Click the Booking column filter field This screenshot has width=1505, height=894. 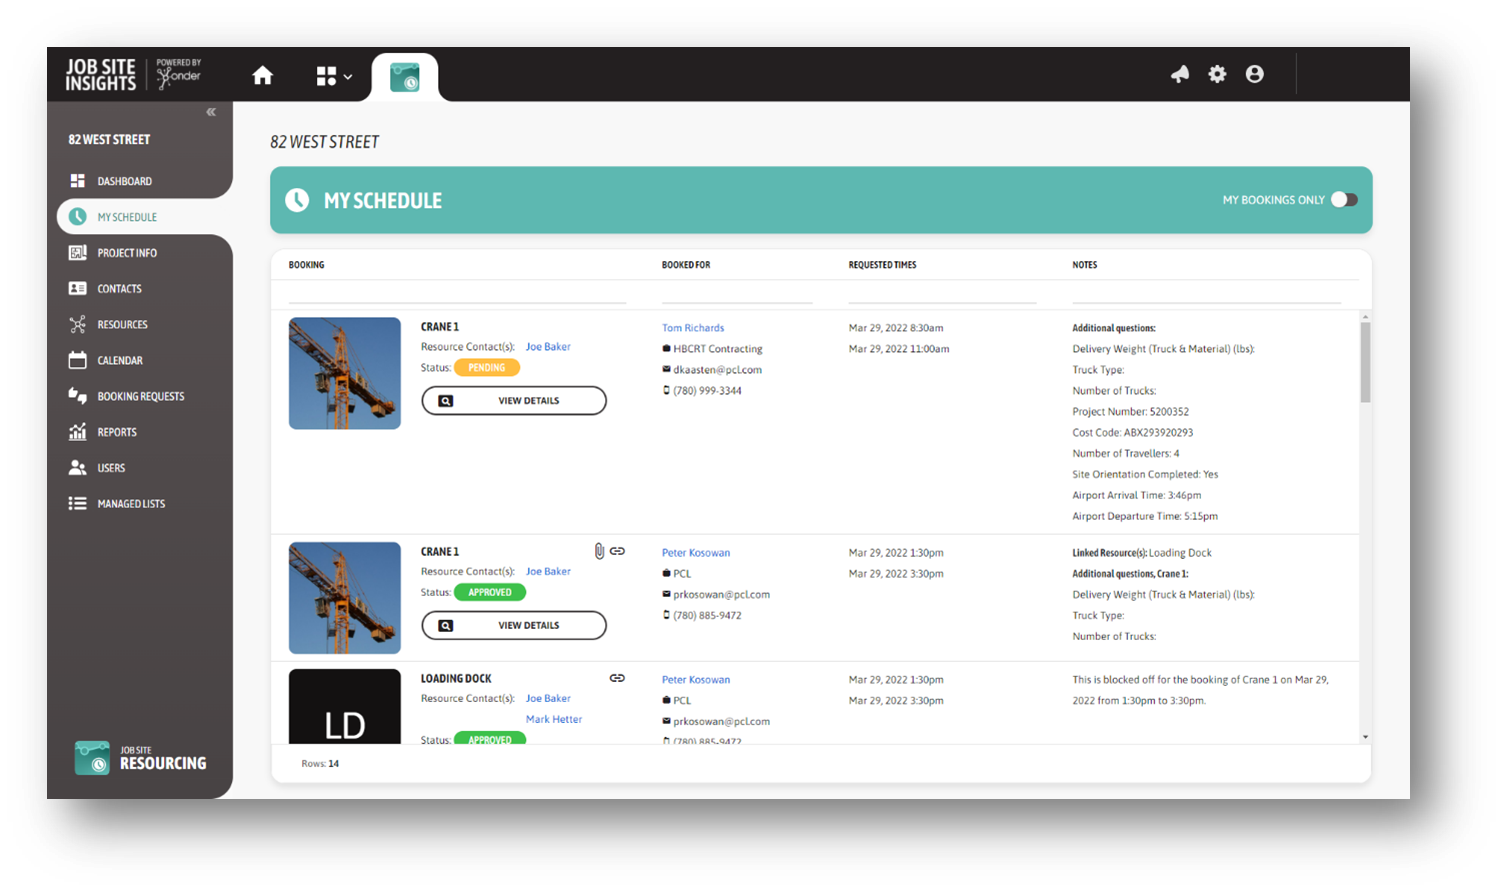[x=457, y=292]
